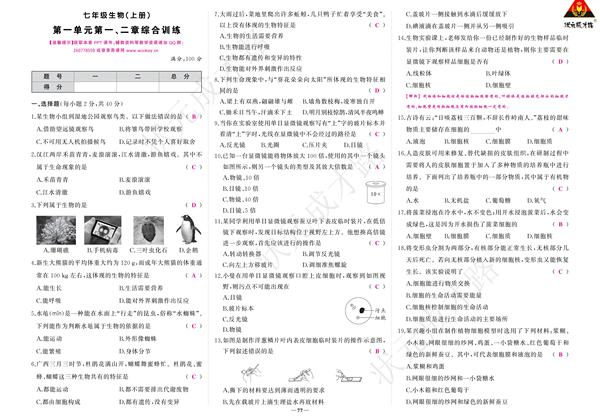Click the fill-in blank line in question 15
Viewport: 600px width, 420px height.
tap(482, 132)
